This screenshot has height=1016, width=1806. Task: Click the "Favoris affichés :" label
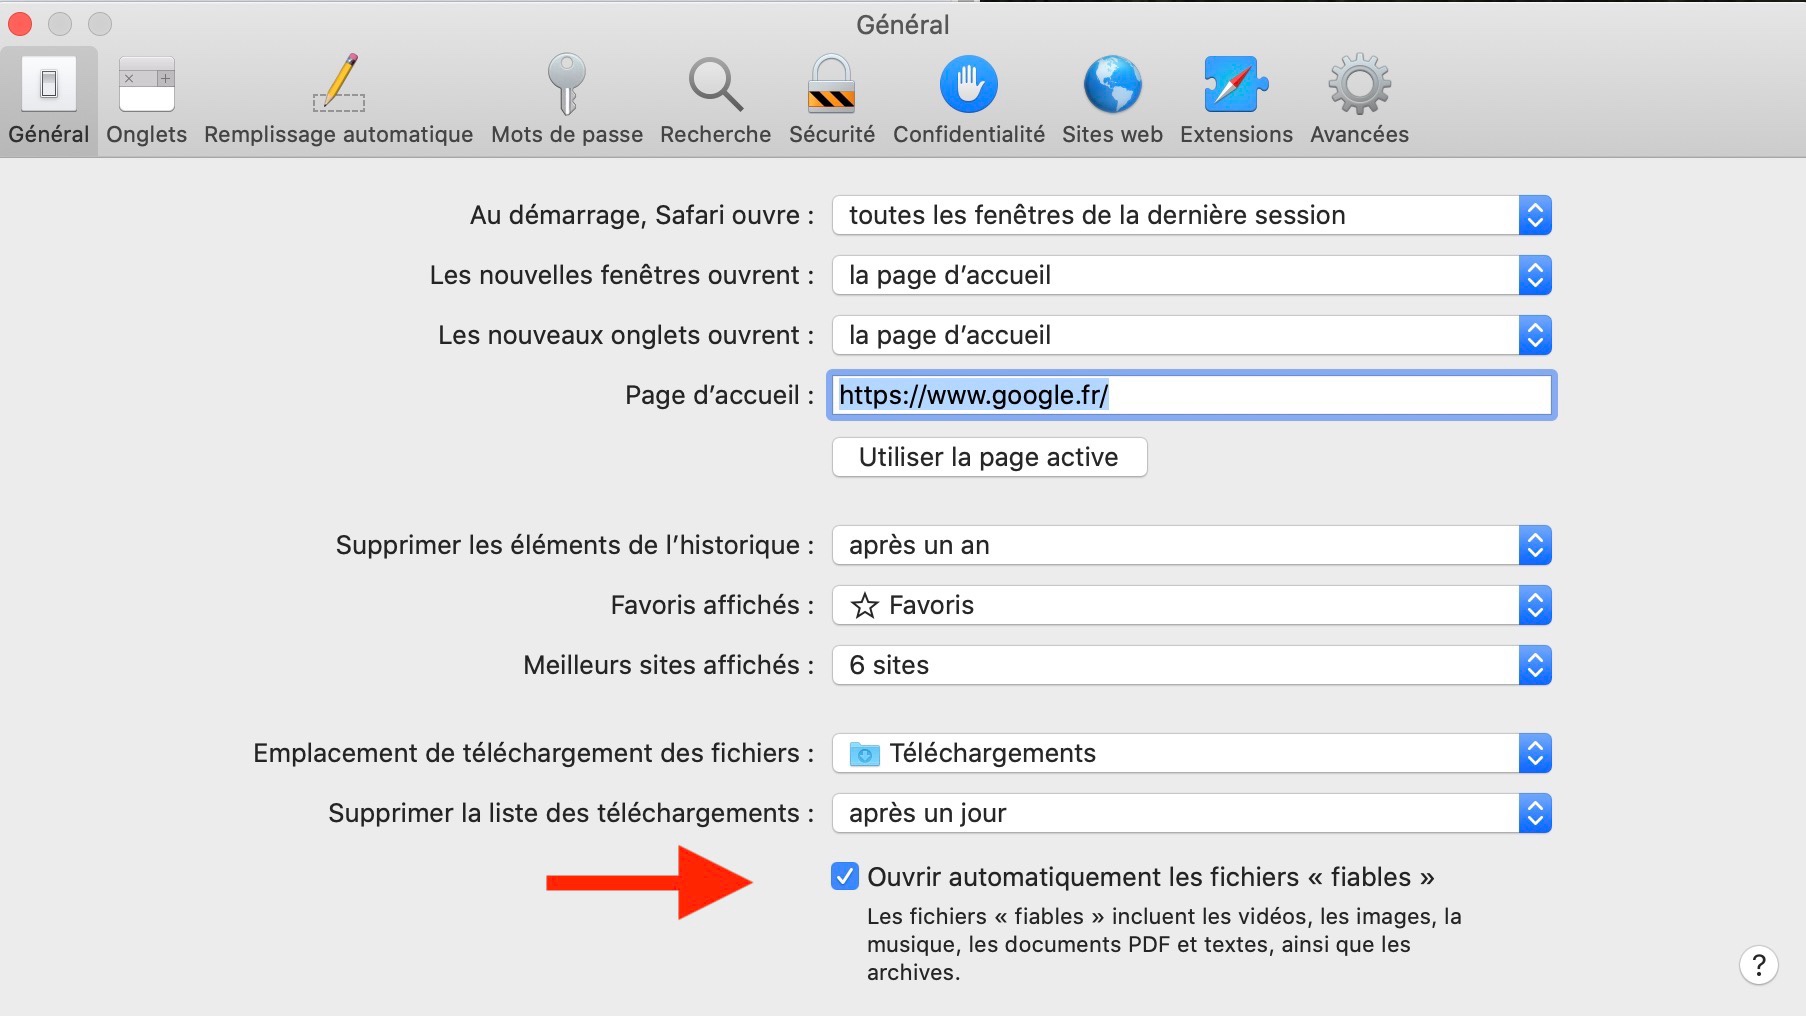click(x=713, y=605)
